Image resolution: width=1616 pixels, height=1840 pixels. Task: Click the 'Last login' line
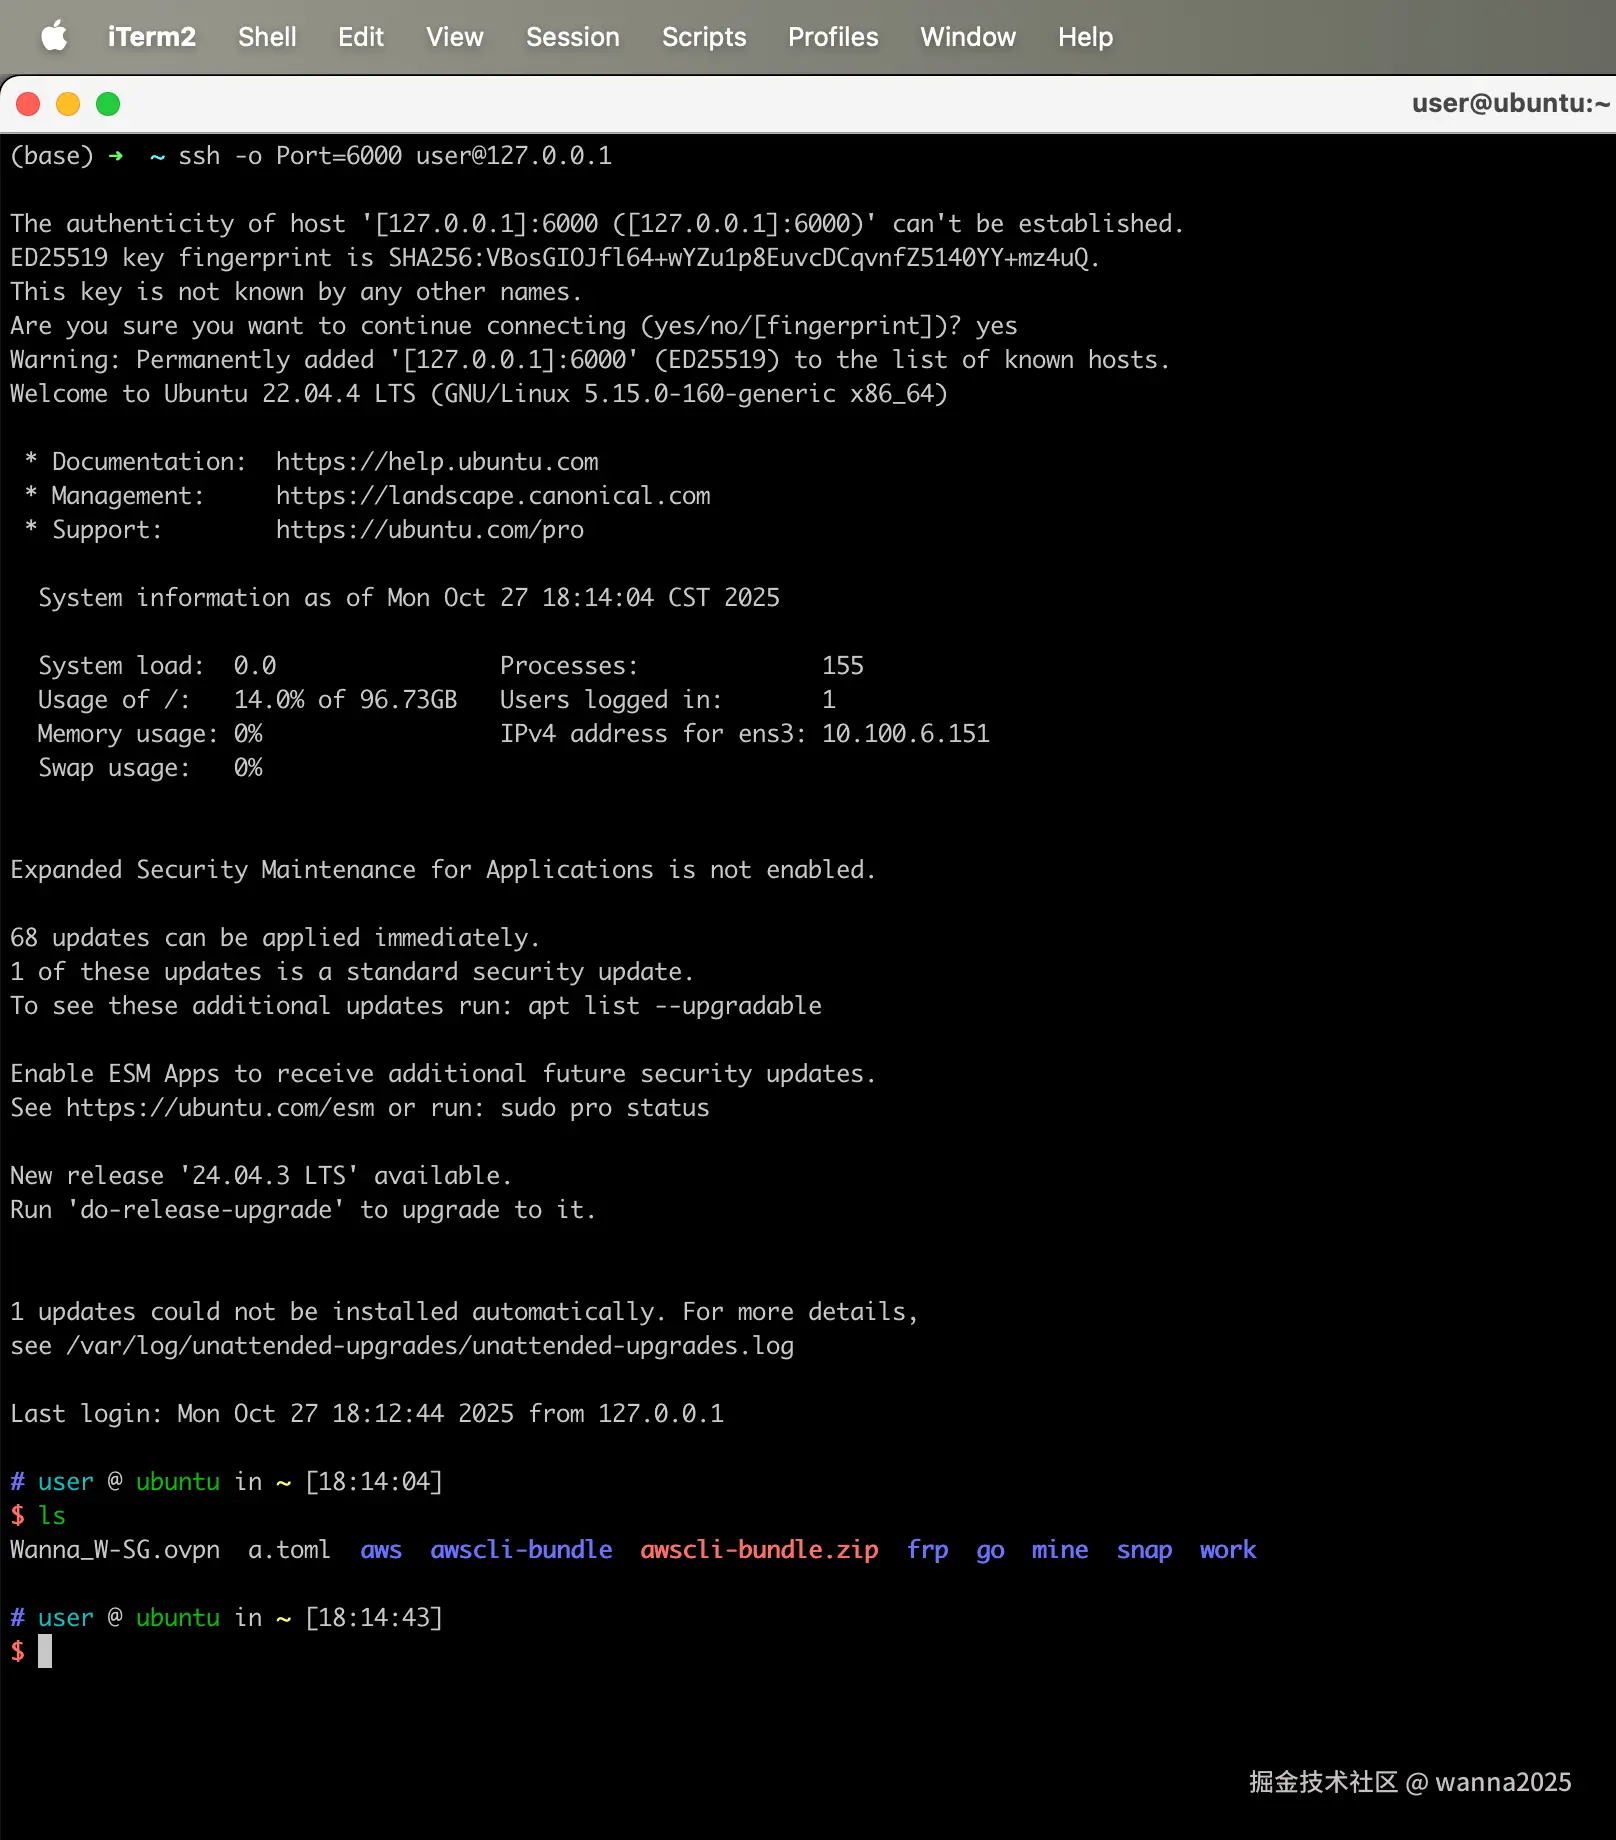[x=367, y=1414]
